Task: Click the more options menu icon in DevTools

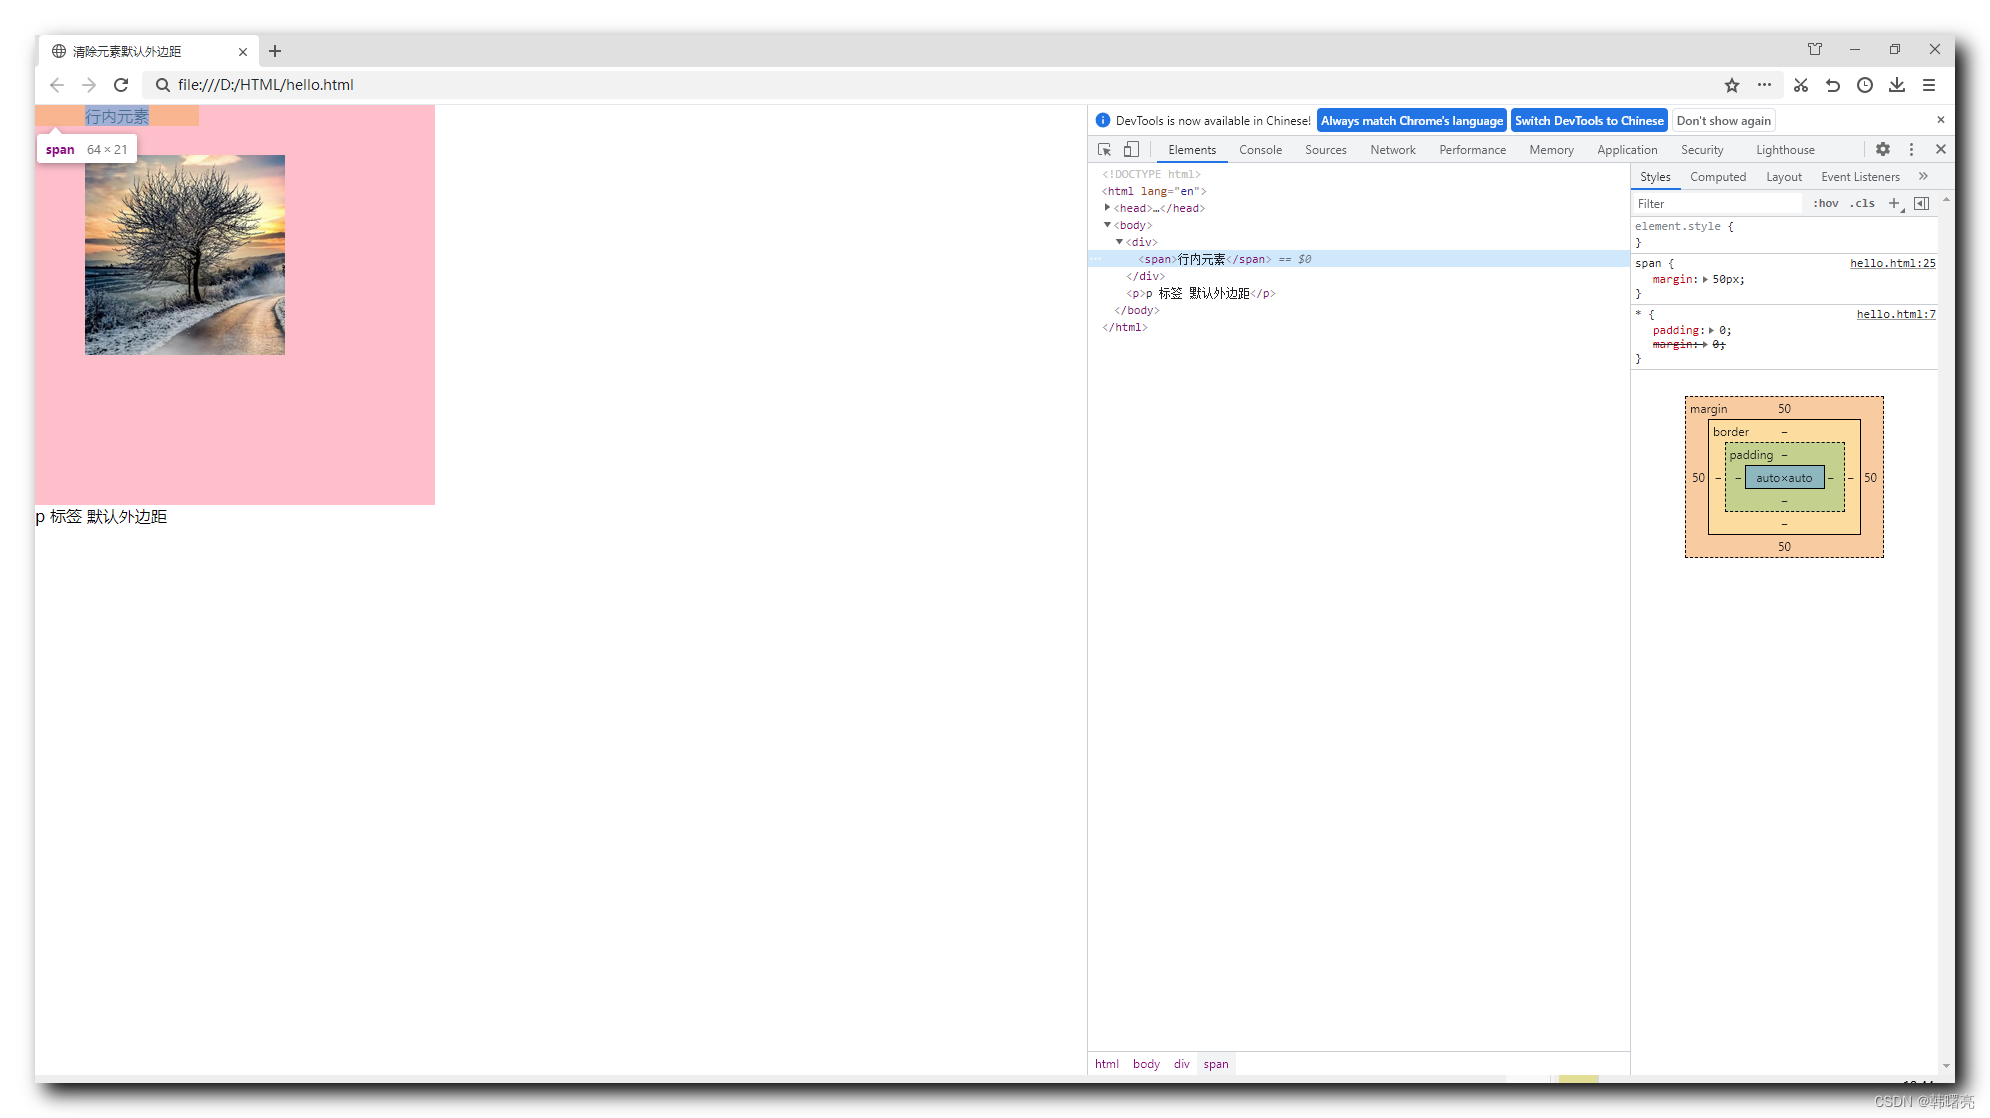Action: tap(1911, 149)
